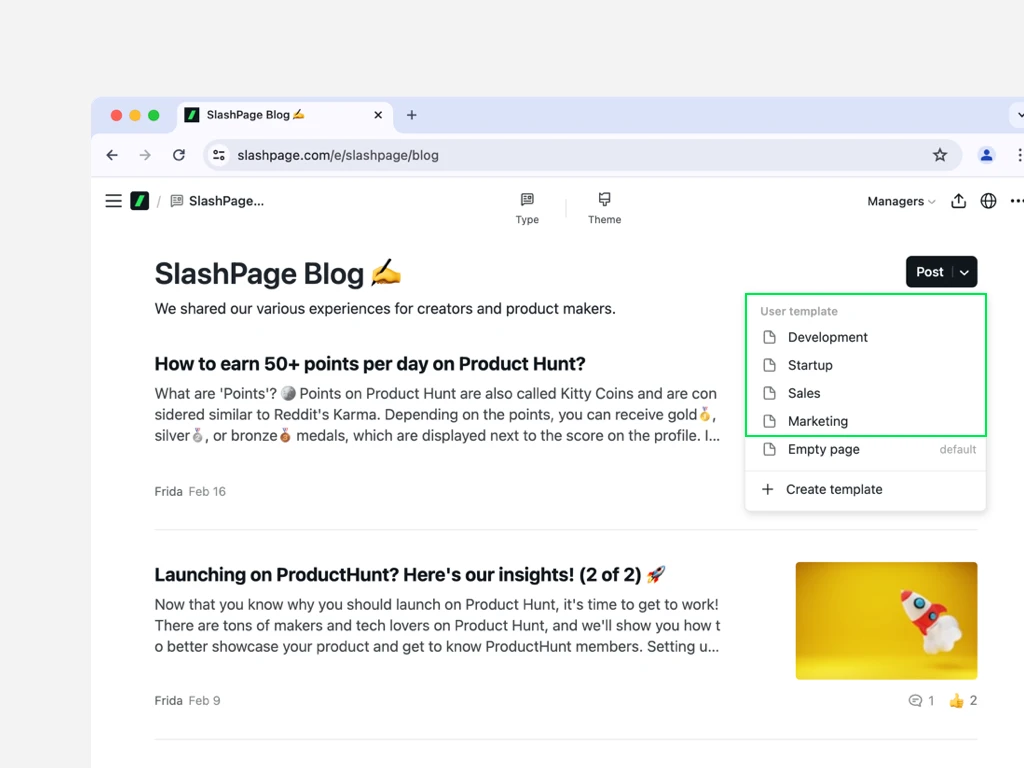Click the SlashPage Blog browser tab
The height and width of the screenshot is (768, 1024).
[x=285, y=116]
